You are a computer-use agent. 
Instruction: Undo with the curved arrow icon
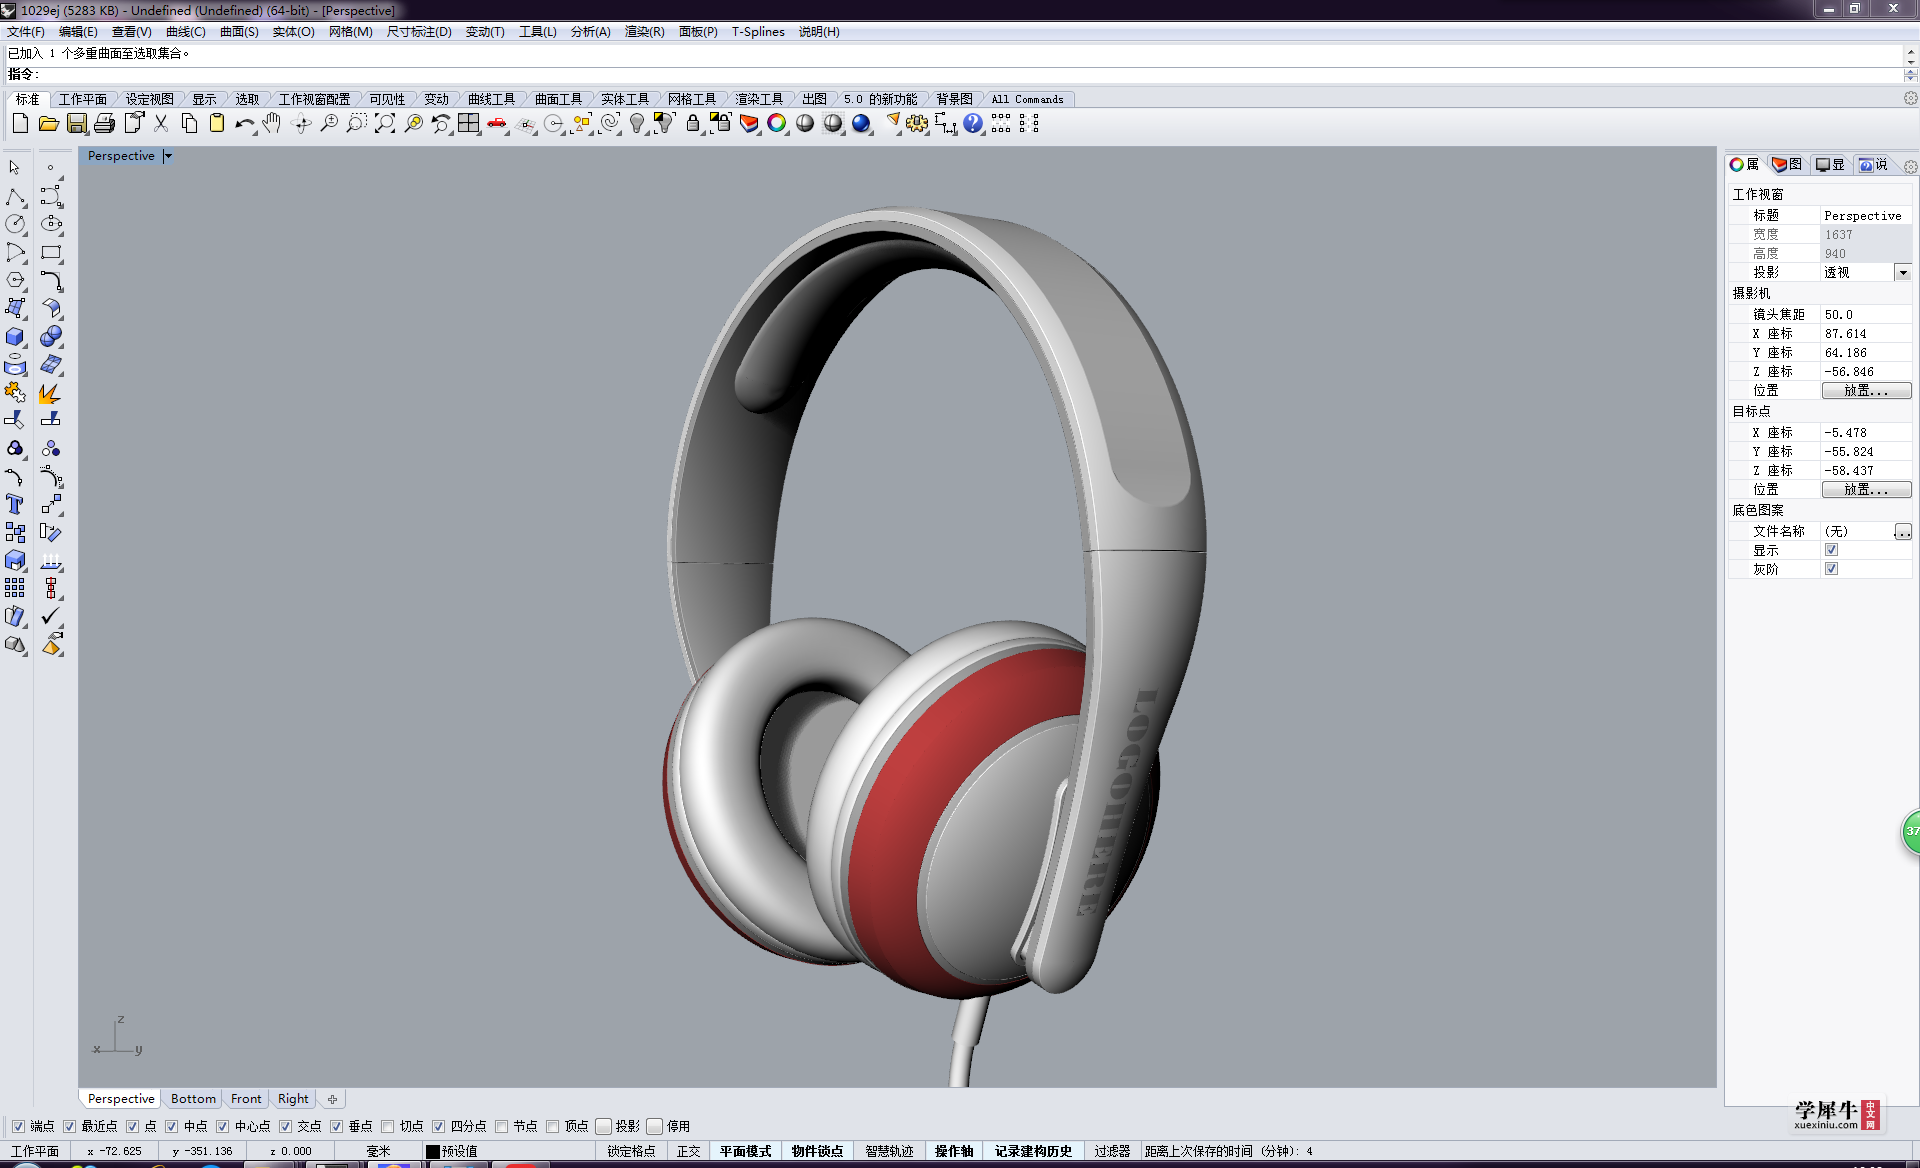click(244, 123)
